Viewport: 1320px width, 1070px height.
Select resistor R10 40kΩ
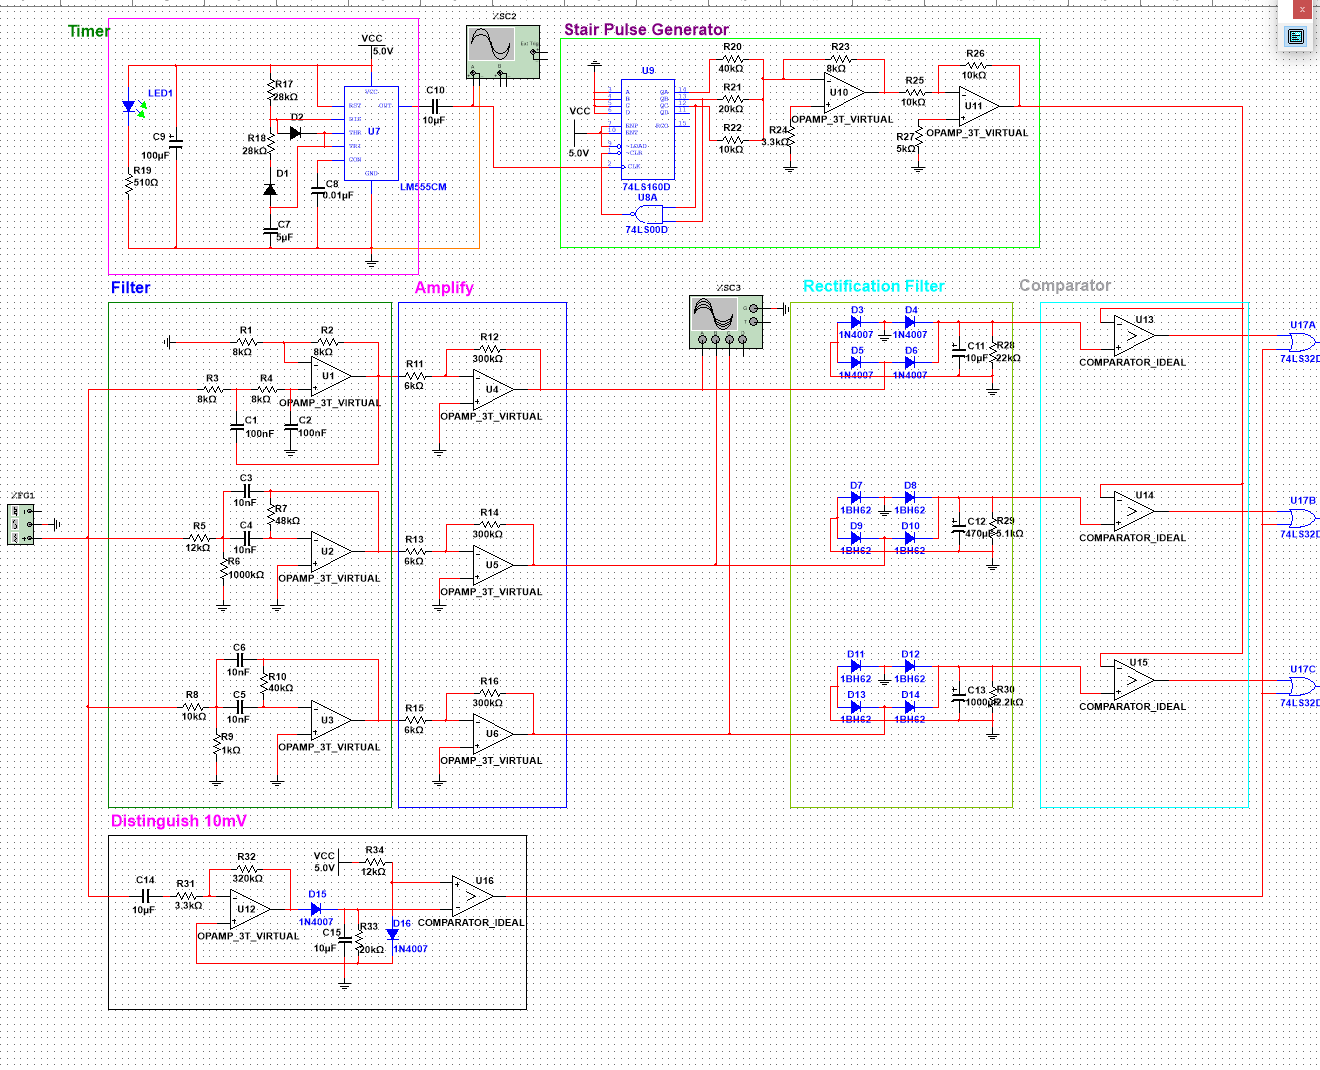point(264,685)
